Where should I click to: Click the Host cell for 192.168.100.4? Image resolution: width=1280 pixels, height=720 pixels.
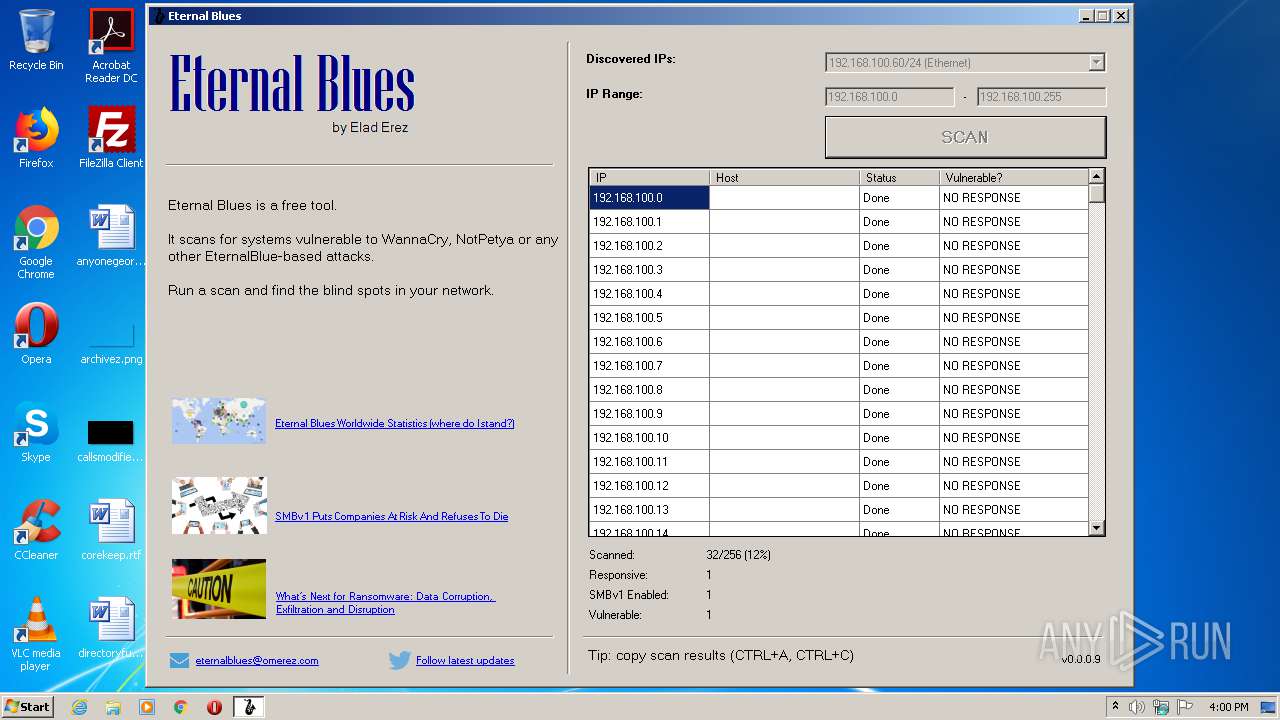click(x=784, y=294)
